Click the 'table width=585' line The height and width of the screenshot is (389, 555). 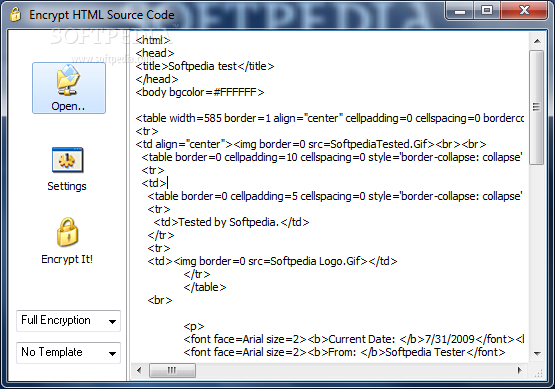330,118
